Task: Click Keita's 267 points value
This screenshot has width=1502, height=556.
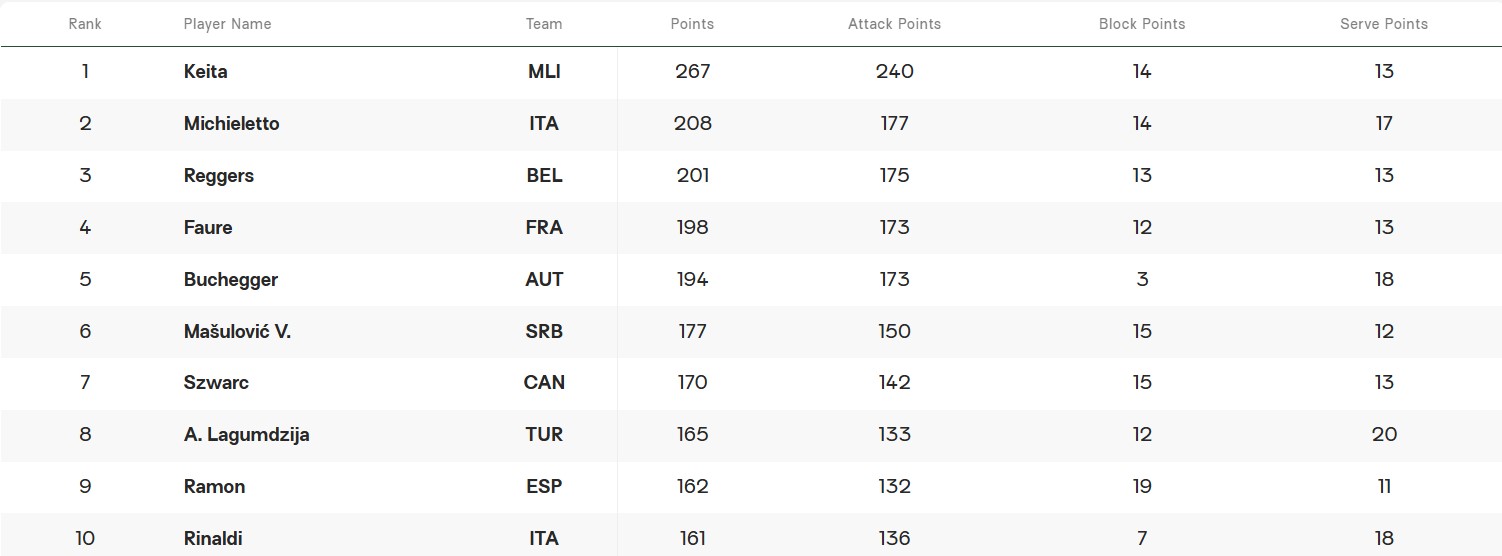Action: pyautogui.click(x=692, y=72)
